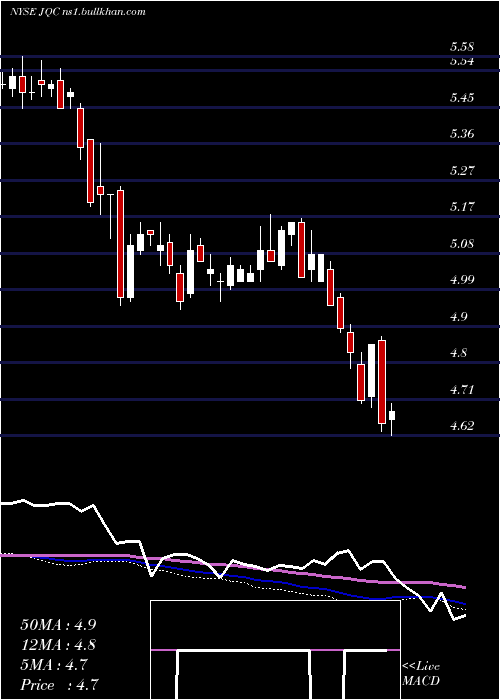
Task: Click the 5.17 price axis label
Action: tap(462, 207)
